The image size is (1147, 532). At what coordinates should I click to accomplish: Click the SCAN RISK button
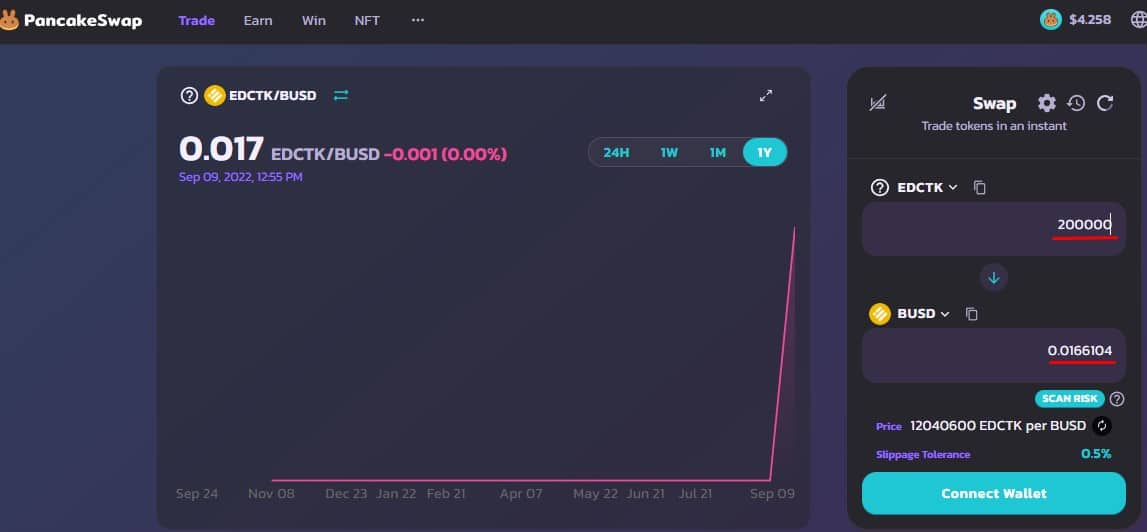[x=1069, y=399]
